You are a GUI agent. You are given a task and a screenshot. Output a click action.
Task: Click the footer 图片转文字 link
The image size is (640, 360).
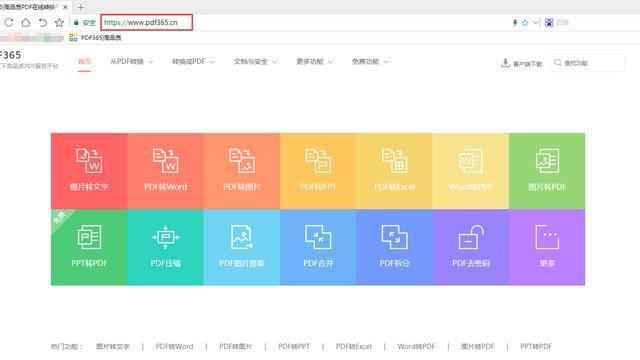[113, 347]
